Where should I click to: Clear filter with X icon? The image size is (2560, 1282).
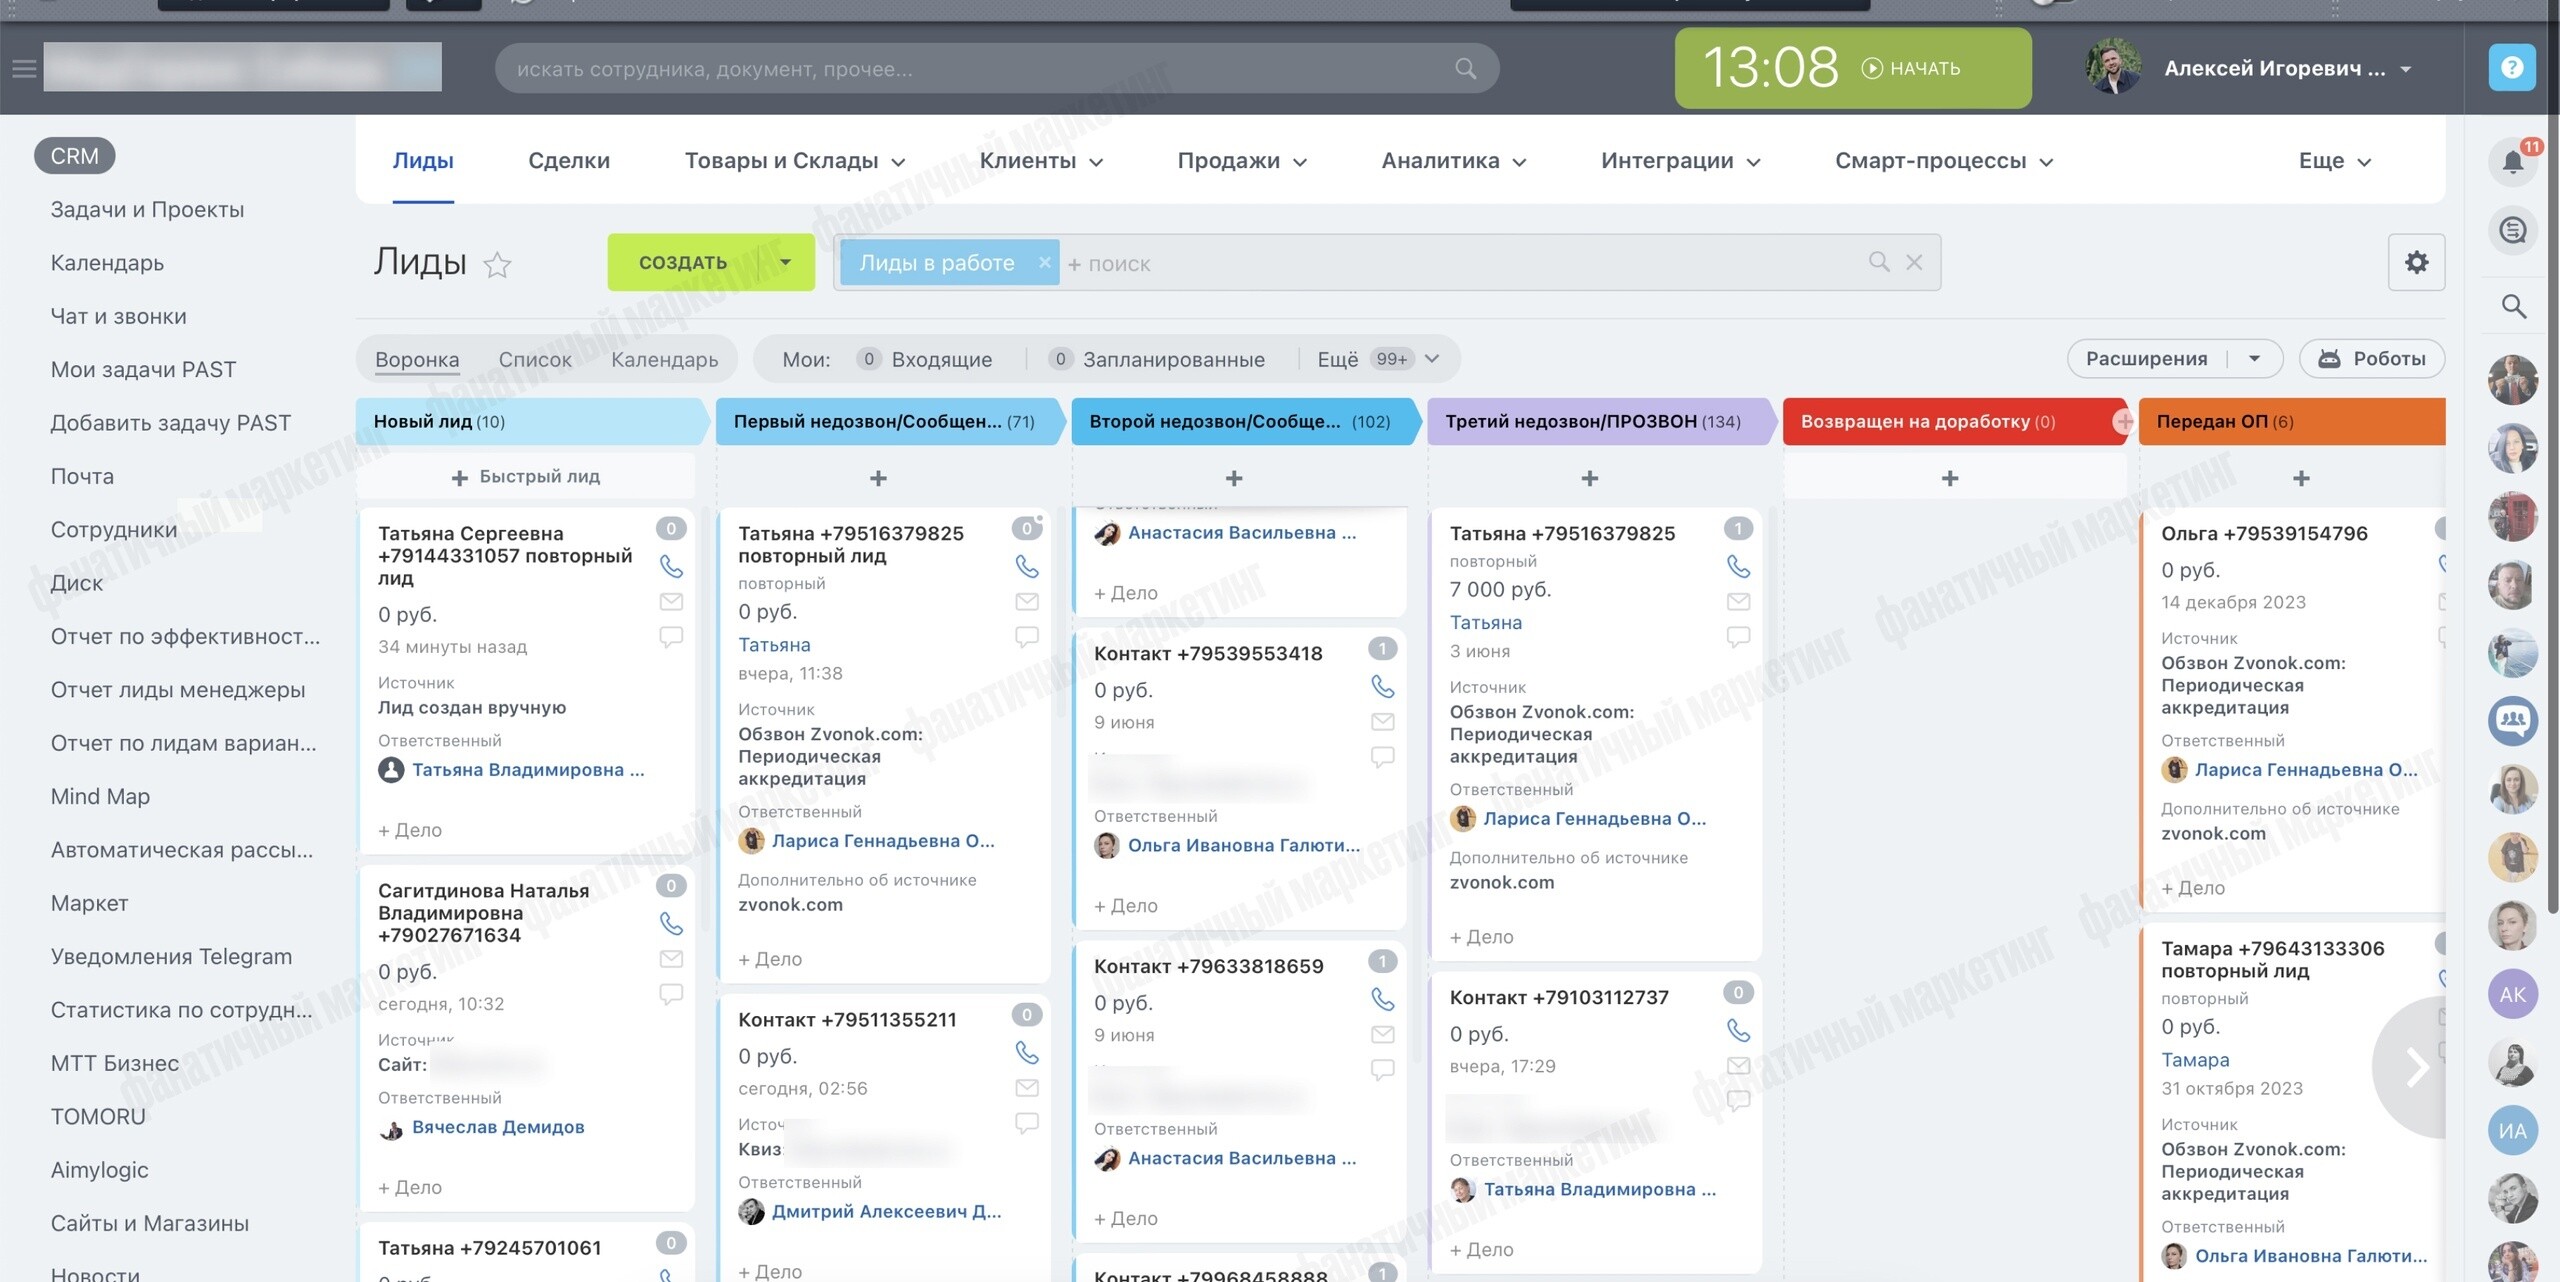point(1914,262)
